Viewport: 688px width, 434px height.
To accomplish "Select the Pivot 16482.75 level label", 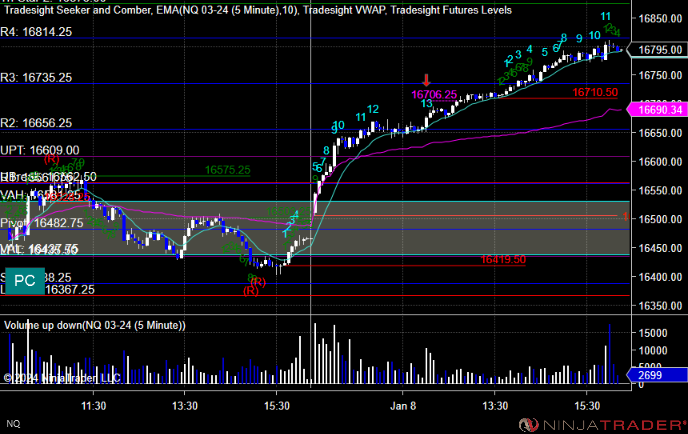I will [42, 223].
